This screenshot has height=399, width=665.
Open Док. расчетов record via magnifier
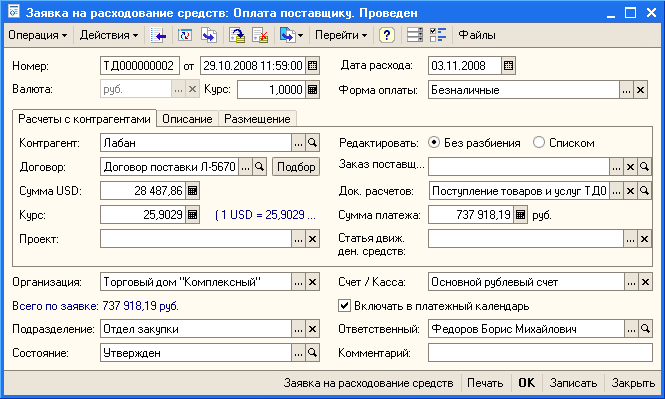coord(645,191)
